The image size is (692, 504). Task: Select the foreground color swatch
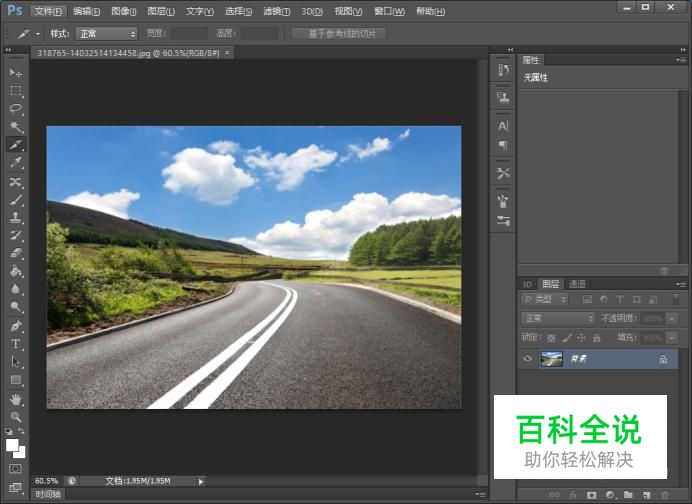(12, 445)
